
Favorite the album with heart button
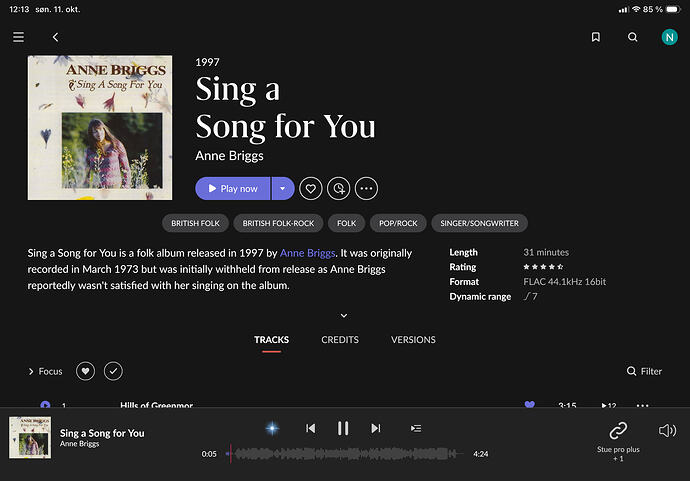(x=311, y=188)
